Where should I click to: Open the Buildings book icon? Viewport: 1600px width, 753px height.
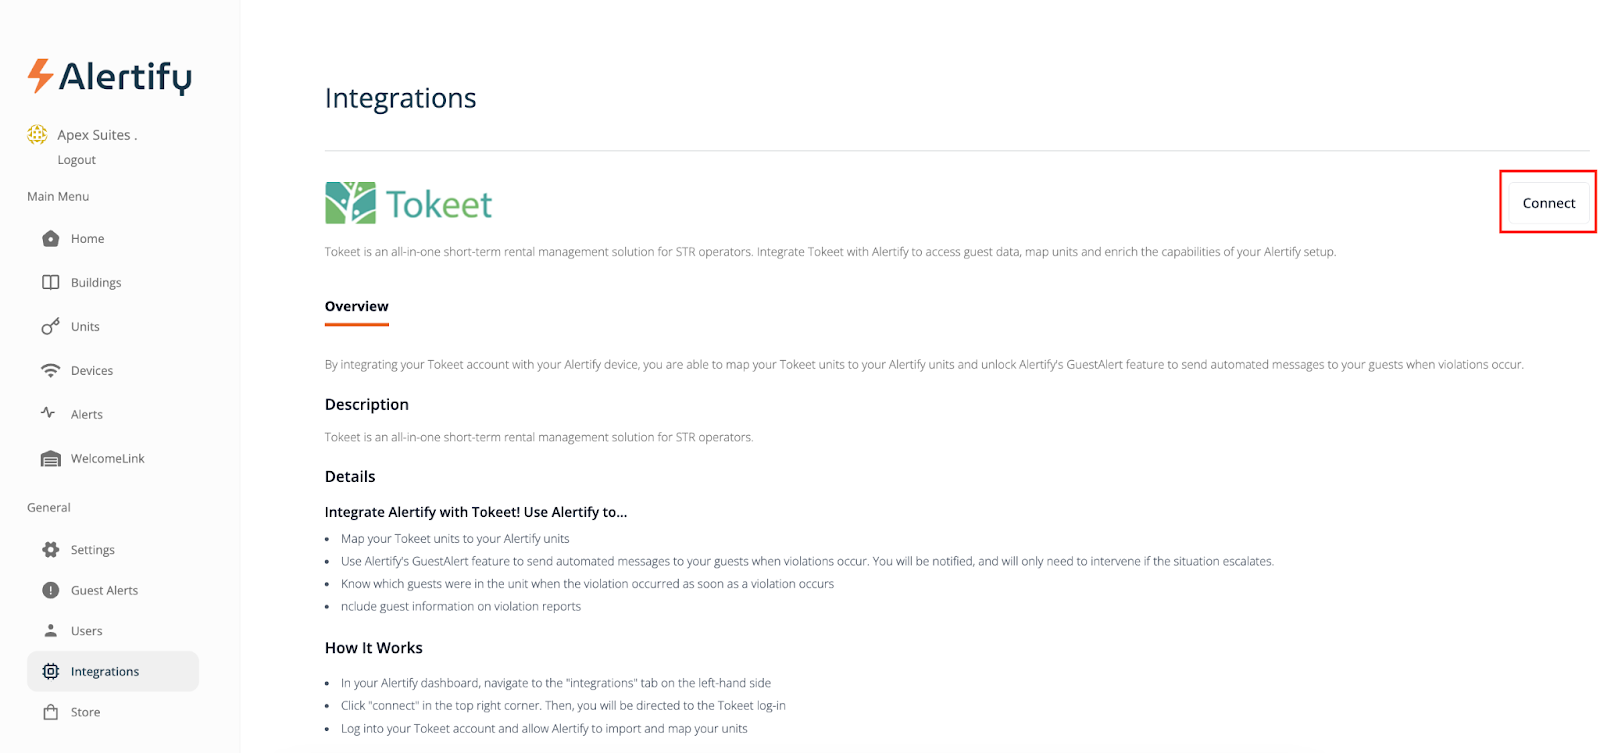click(51, 282)
